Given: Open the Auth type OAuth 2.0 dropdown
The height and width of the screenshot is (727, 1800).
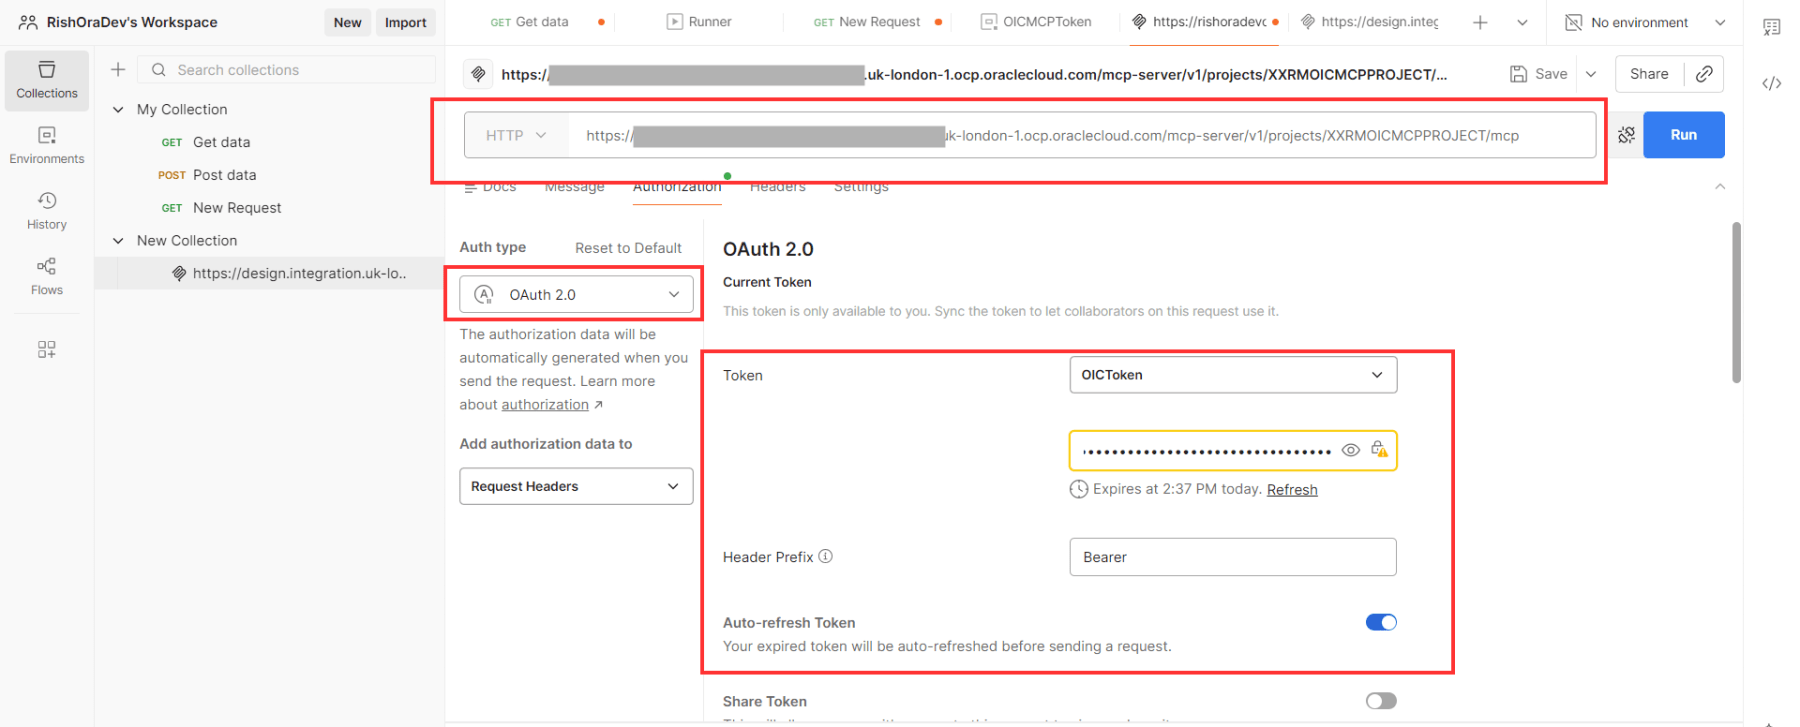Looking at the screenshot, I should 576,295.
